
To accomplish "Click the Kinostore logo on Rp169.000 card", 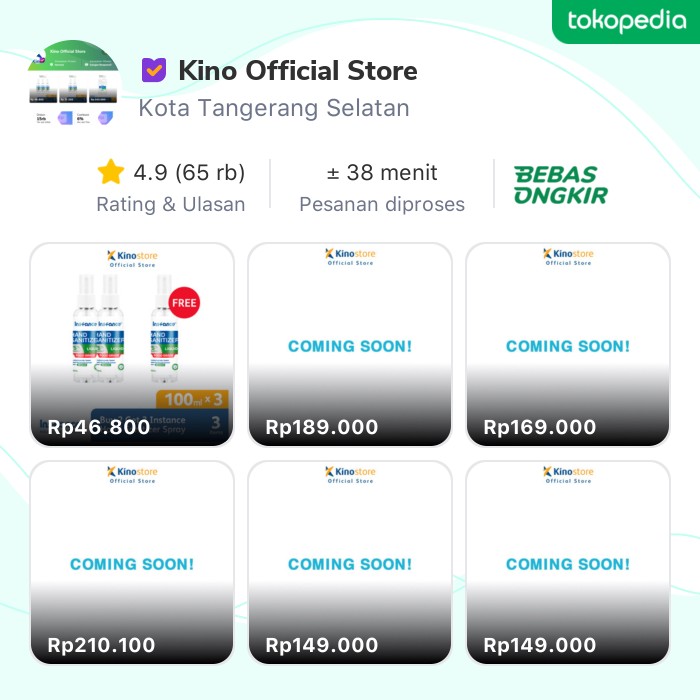I will (x=568, y=257).
